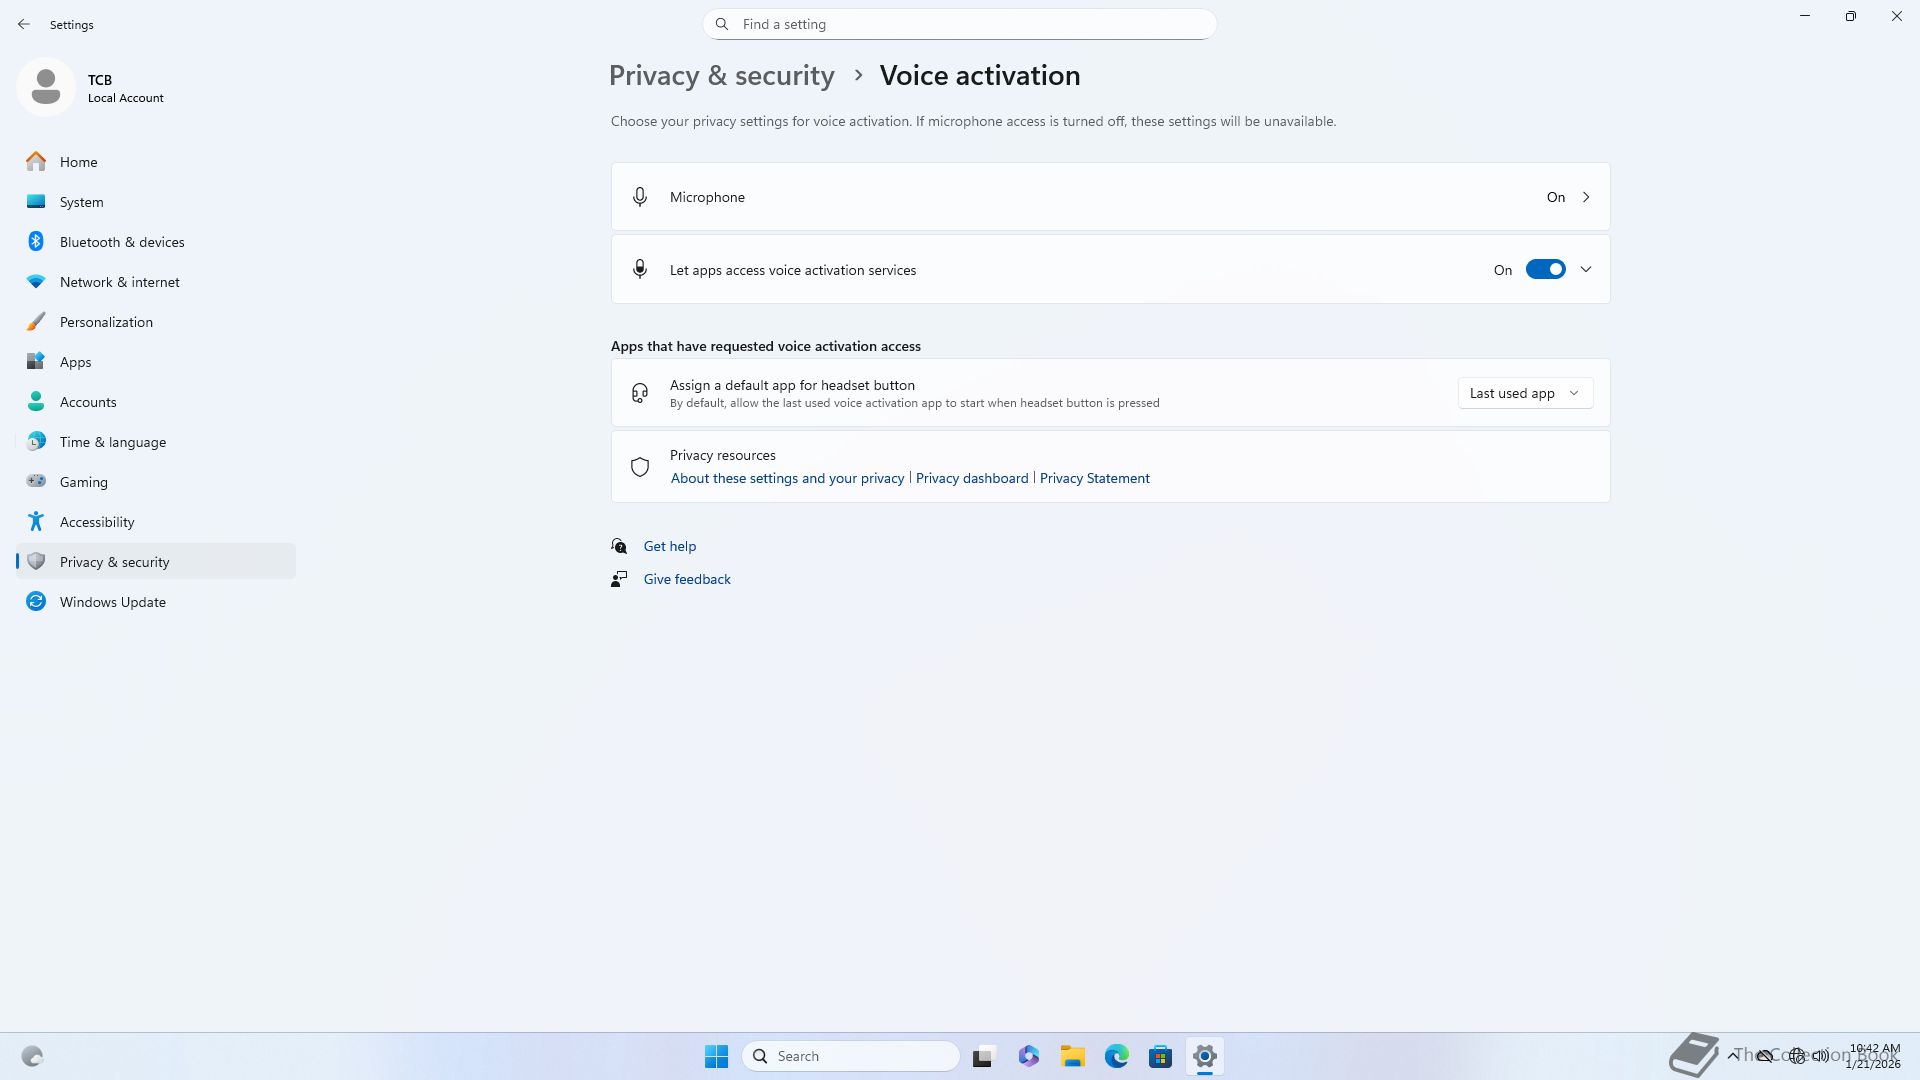Open the Last used app dropdown

coord(1524,393)
